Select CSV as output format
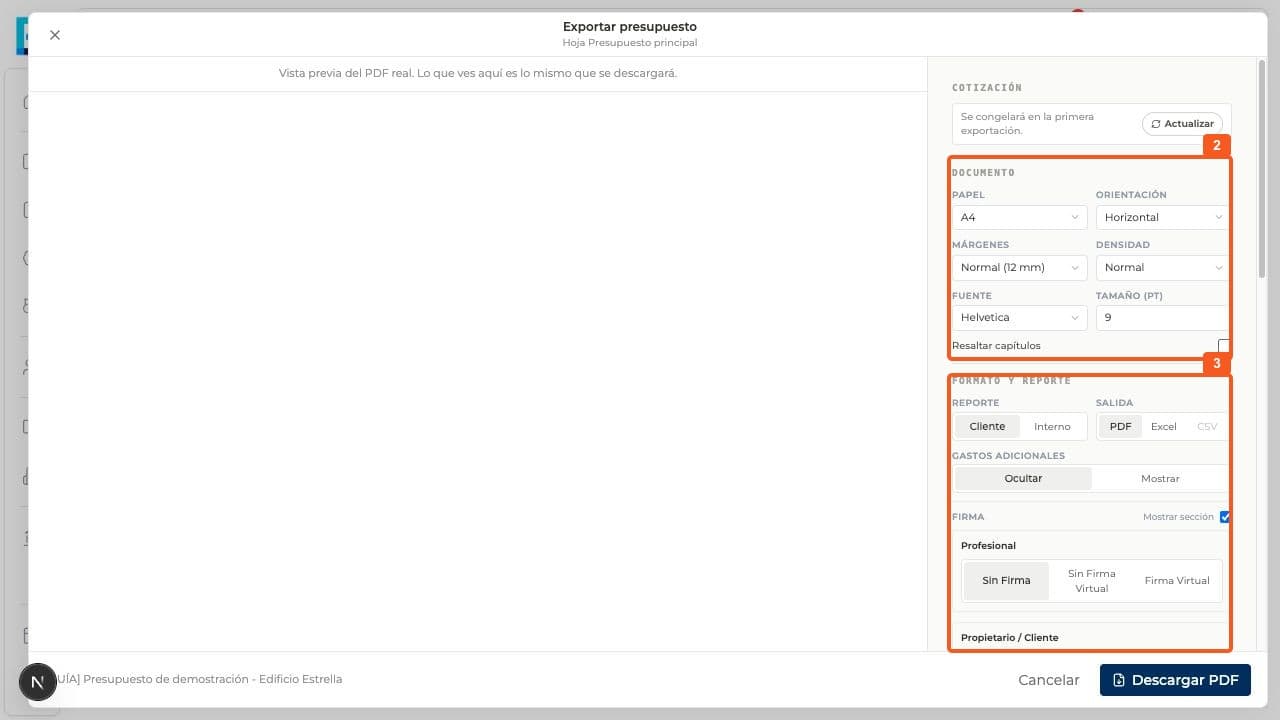The height and width of the screenshot is (720, 1280). [1207, 426]
